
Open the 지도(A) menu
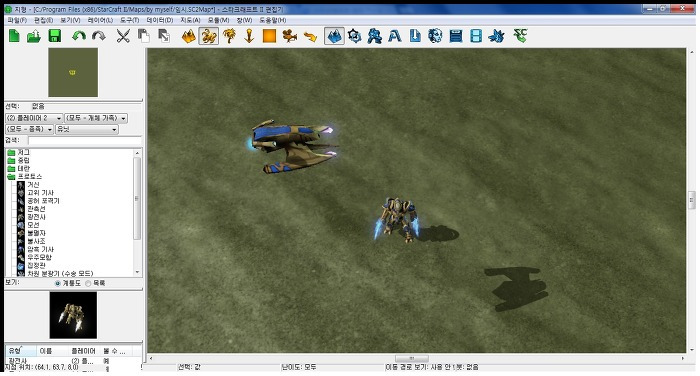click(x=190, y=20)
